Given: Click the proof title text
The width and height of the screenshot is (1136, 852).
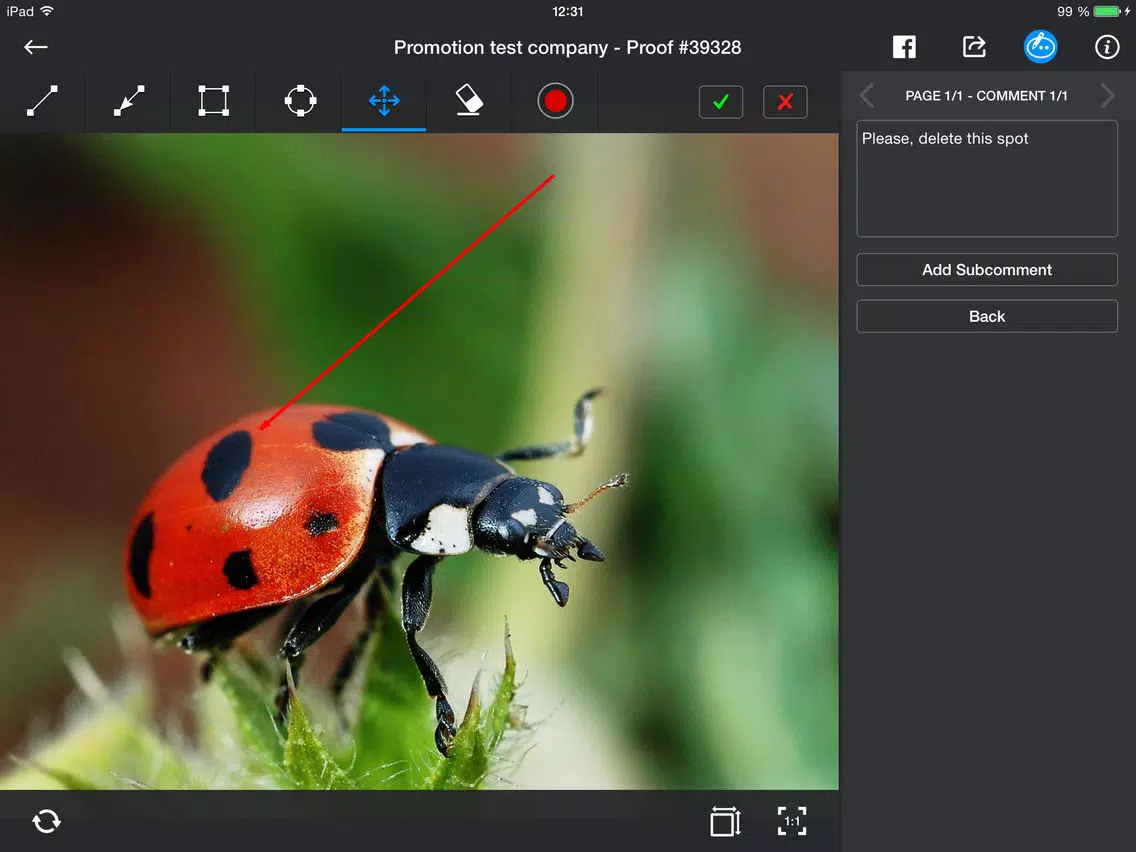Looking at the screenshot, I should coord(567,47).
